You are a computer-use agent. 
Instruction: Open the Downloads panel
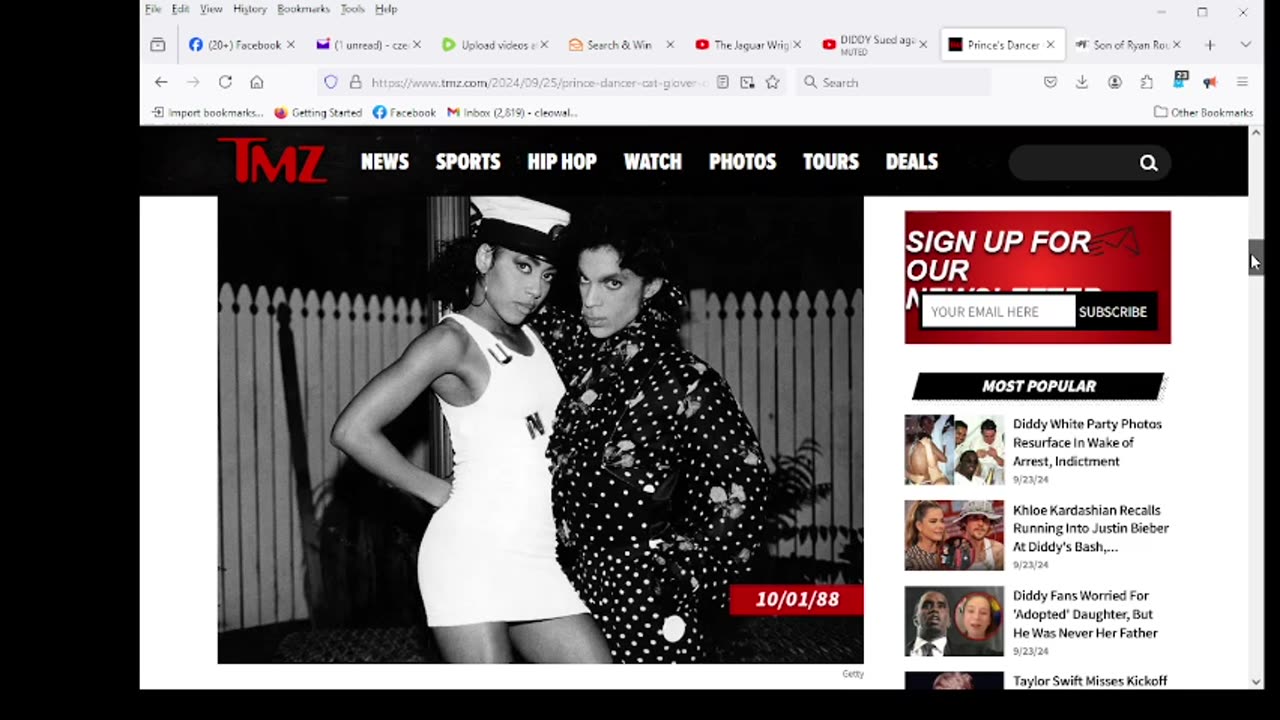click(1082, 82)
